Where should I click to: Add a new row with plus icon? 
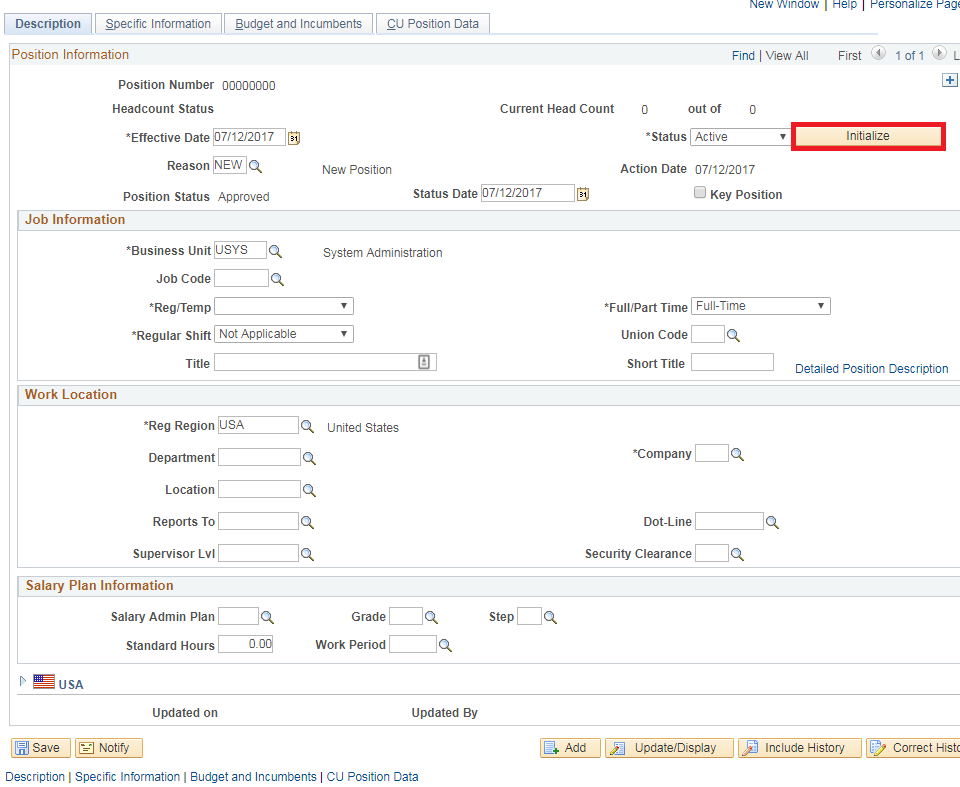pyautogui.click(x=950, y=80)
